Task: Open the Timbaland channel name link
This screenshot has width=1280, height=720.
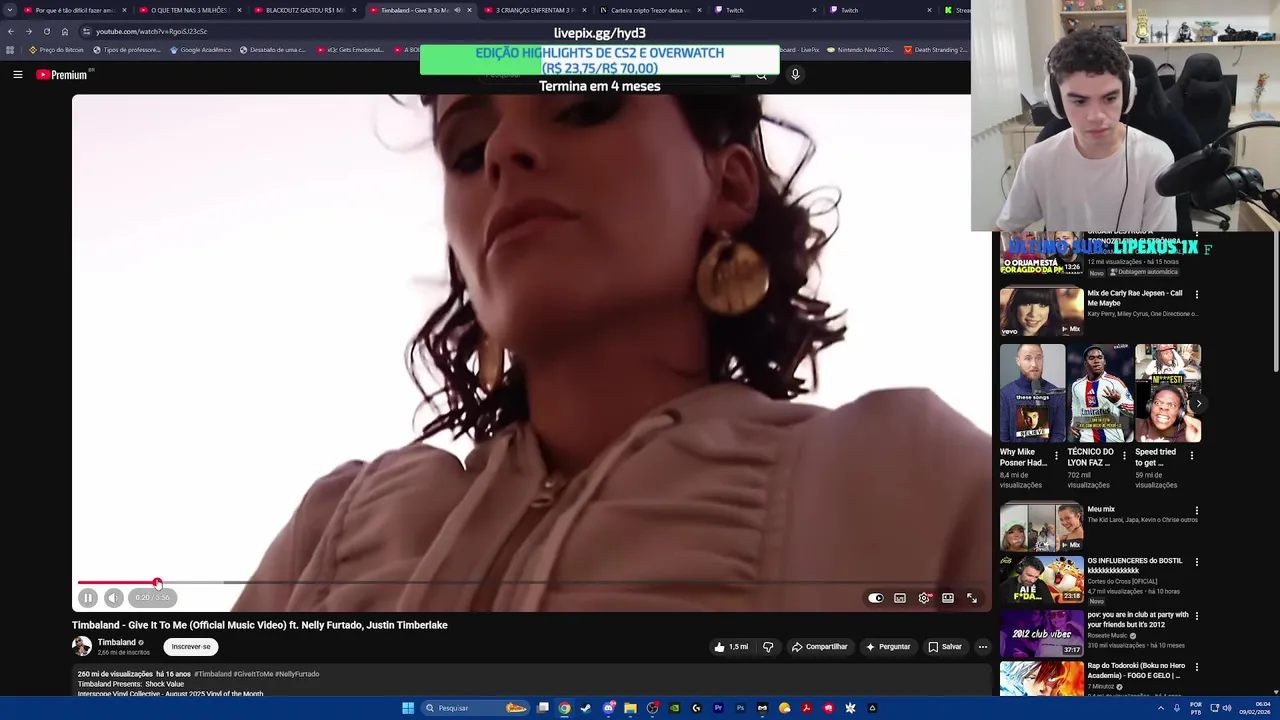Action: coord(116,642)
